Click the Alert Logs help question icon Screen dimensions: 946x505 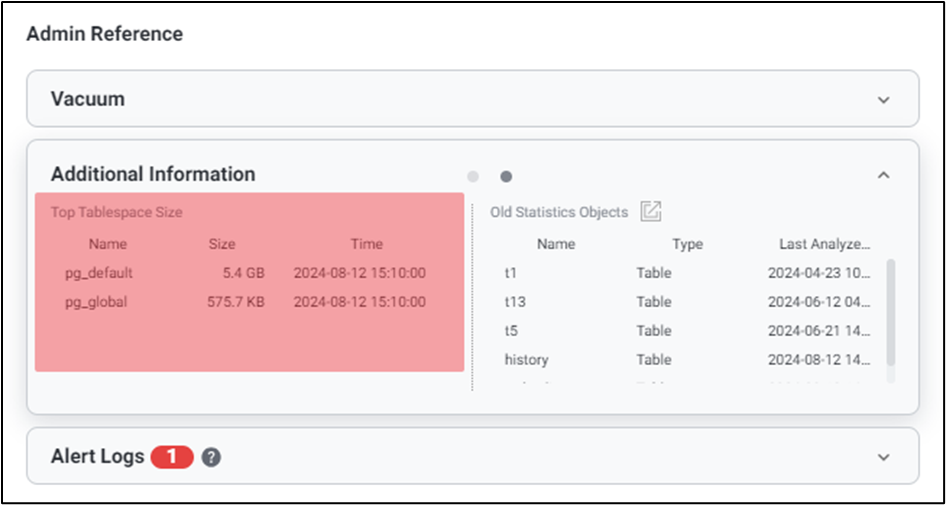[210, 457]
